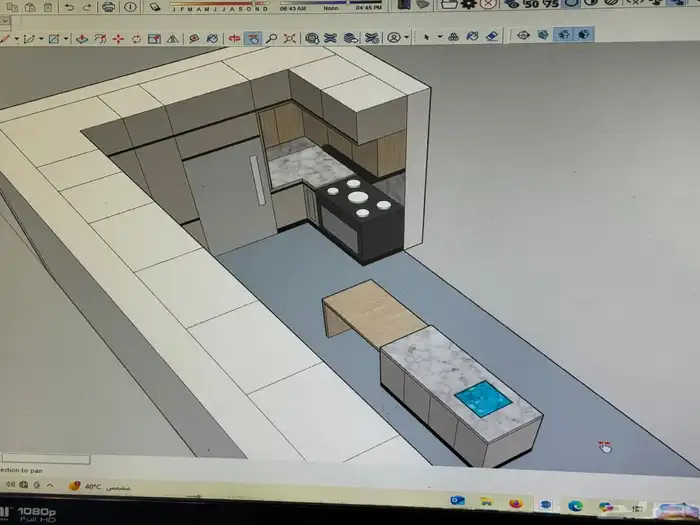
Task: Select the Rotate tool
Action: pyautogui.click(x=136, y=39)
